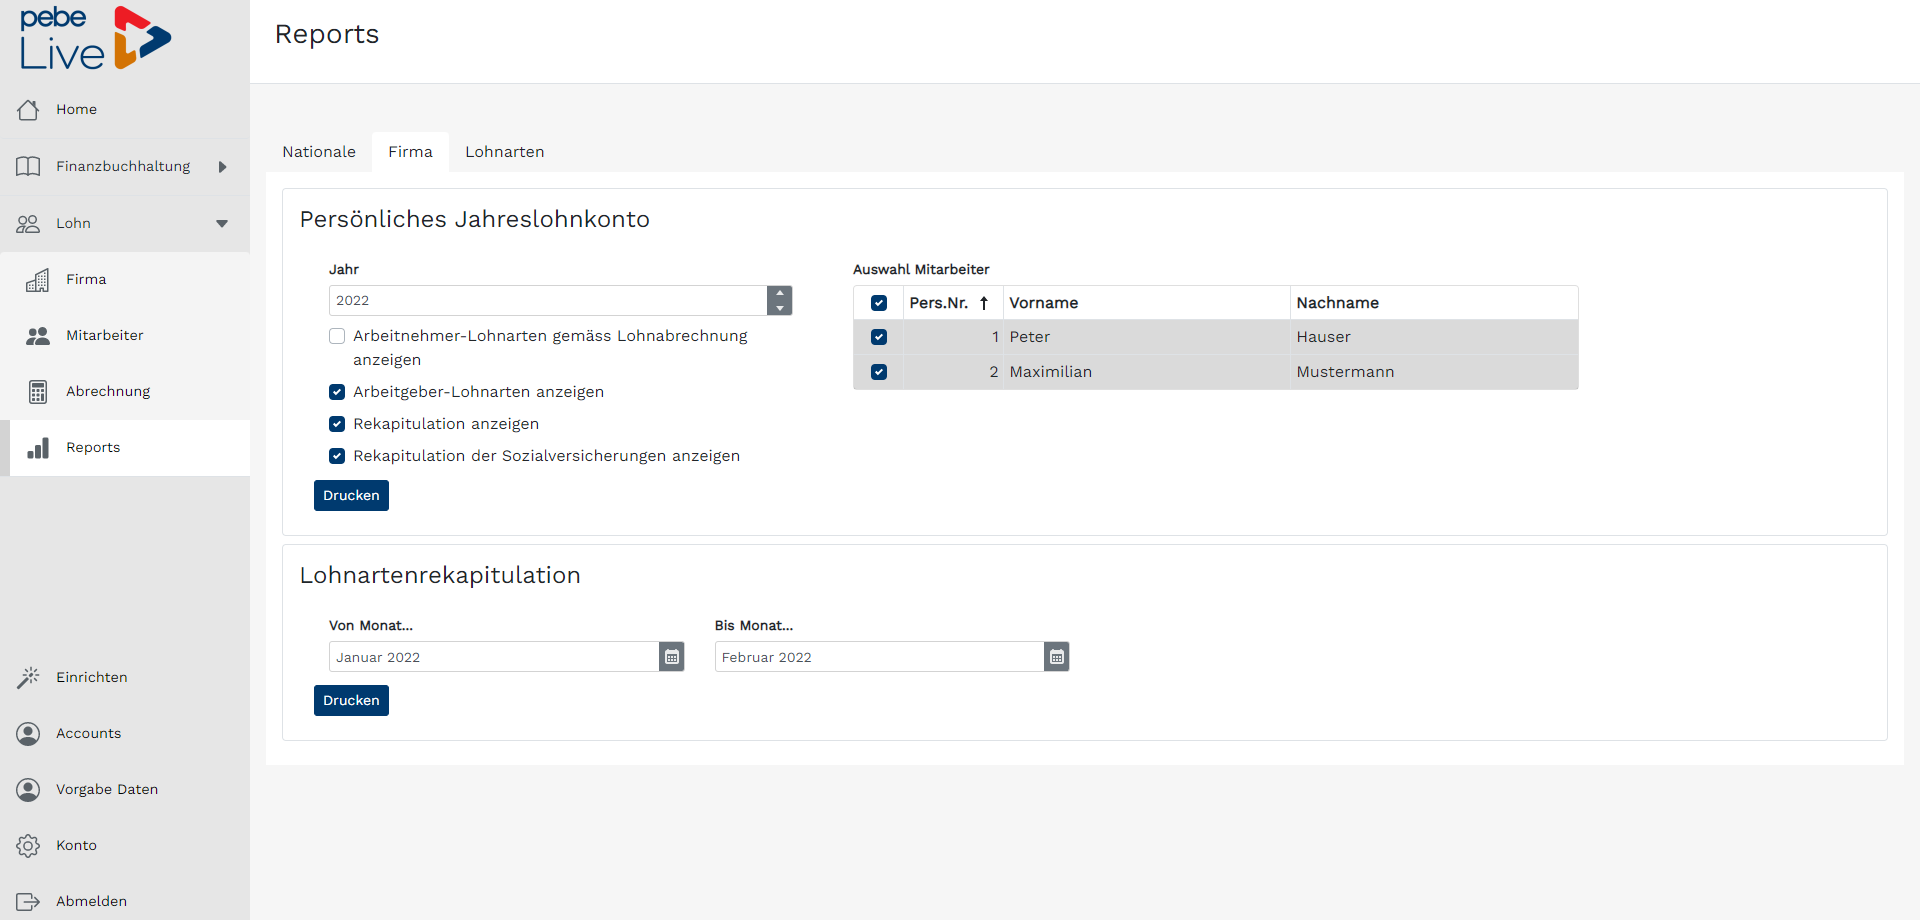Switch to the Lohnarten tab

coord(504,152)
